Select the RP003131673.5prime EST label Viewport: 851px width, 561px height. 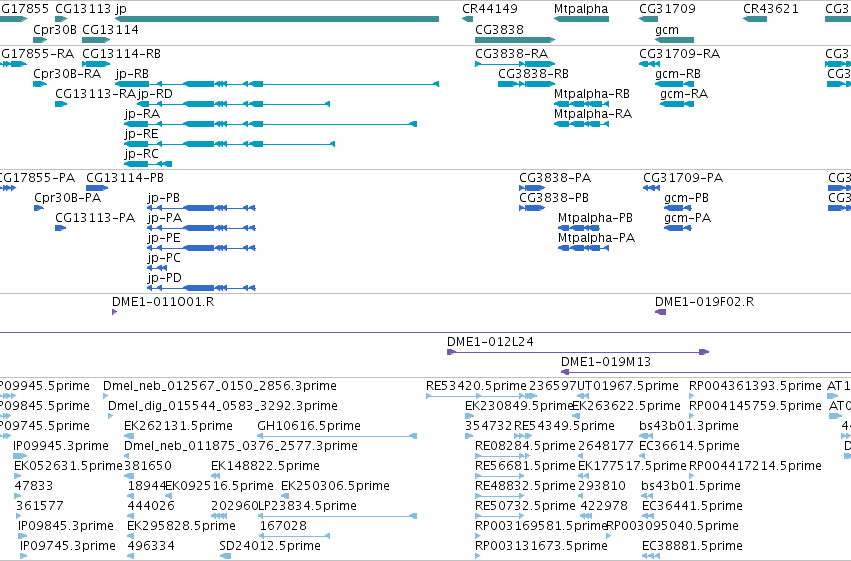[541, 546]
